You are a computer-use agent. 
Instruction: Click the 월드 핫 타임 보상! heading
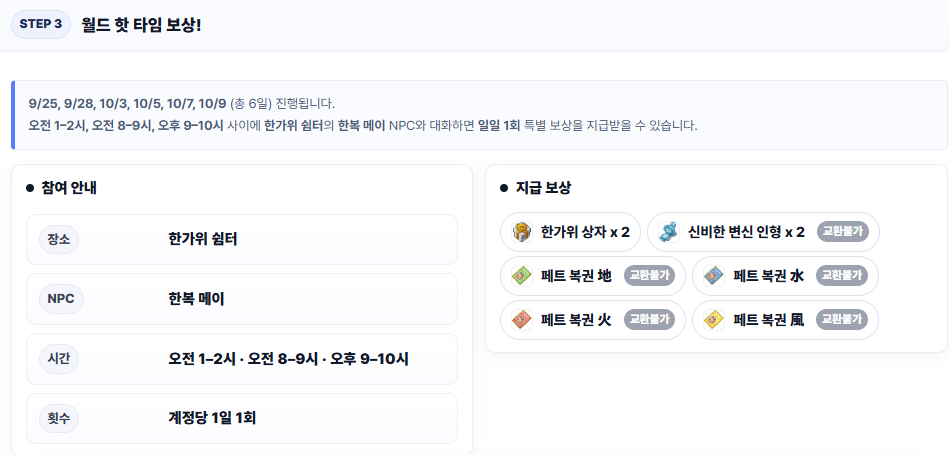(141, 23)
